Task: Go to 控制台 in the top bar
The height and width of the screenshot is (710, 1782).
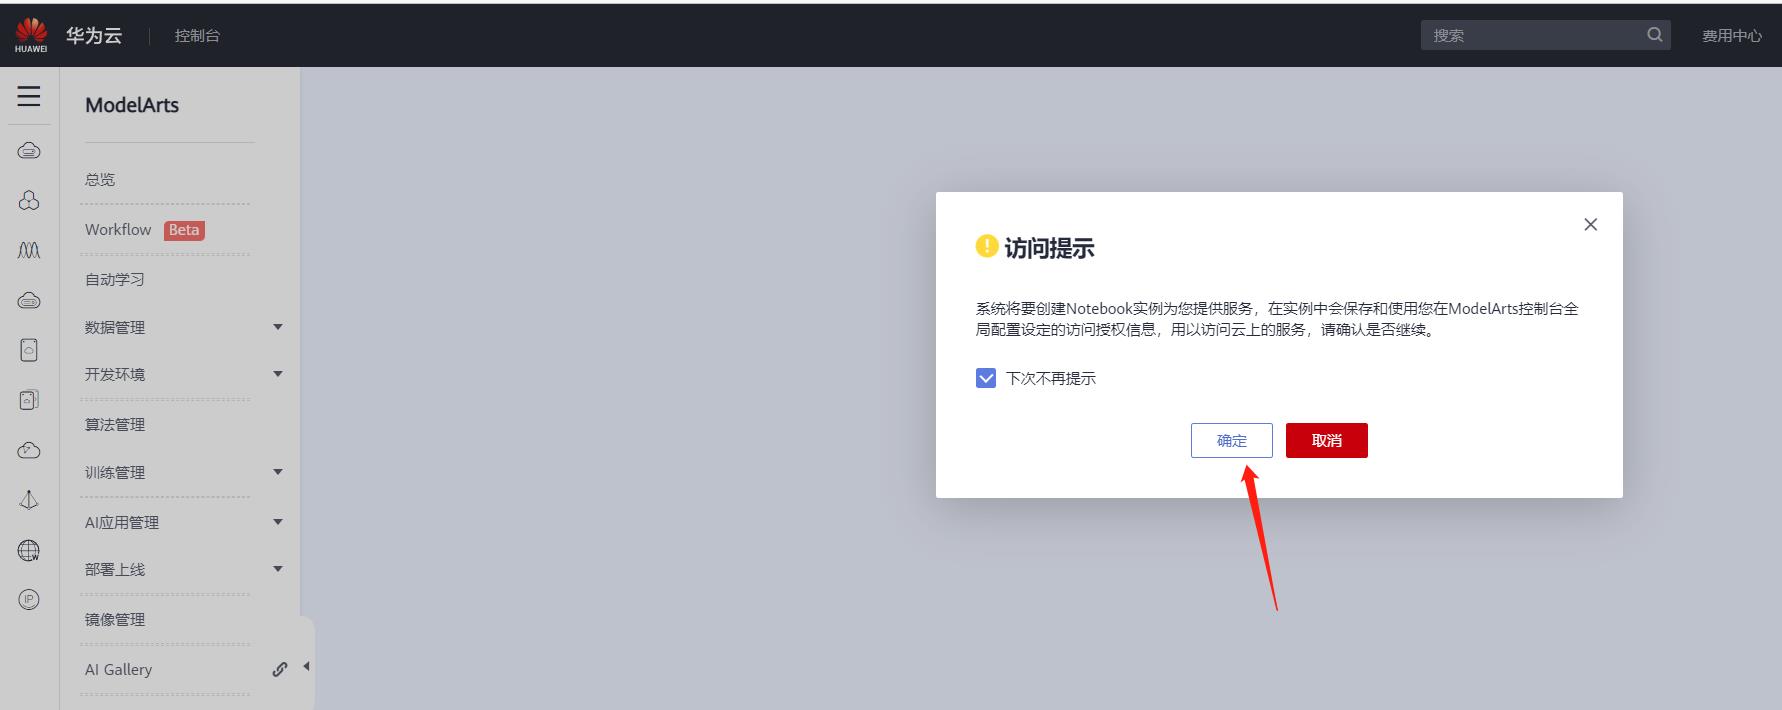Action: 197,35
